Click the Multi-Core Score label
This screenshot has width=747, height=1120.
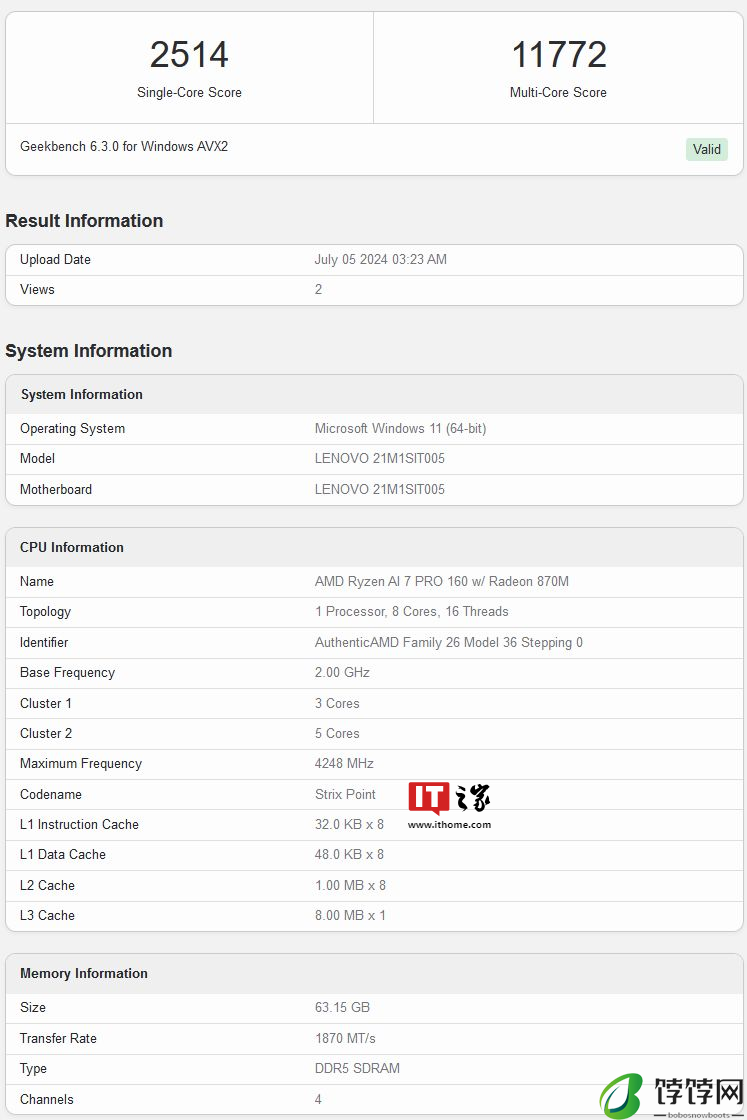[x=558, y=92]
